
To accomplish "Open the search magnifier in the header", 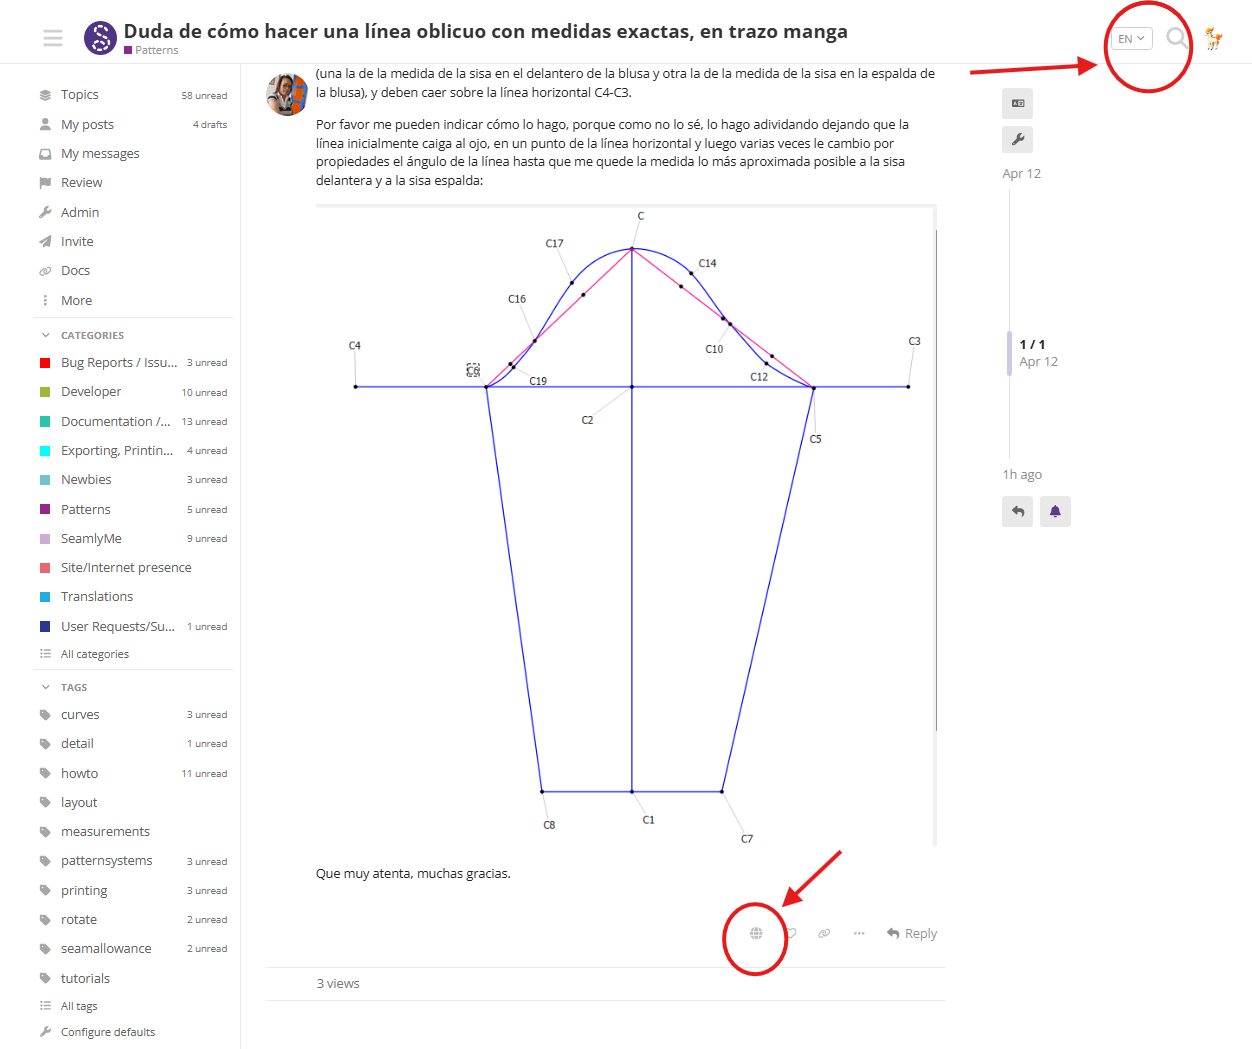I will coord(1177,39).
